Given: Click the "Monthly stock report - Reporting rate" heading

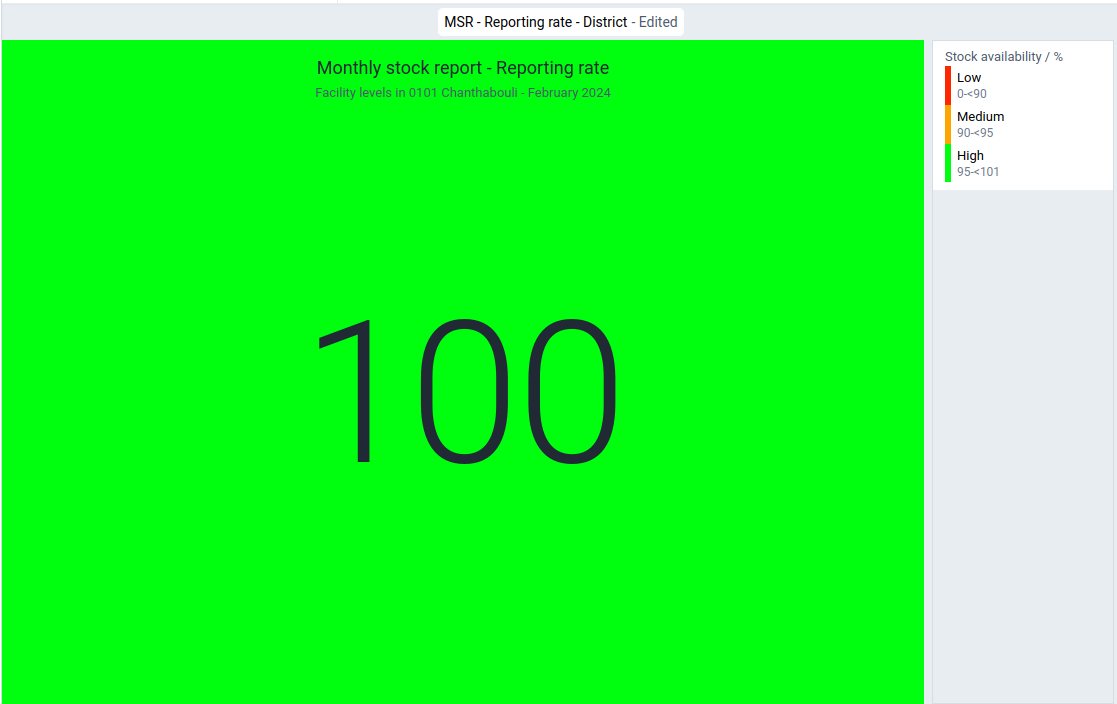Looking at the screenshot, I should click(463, 68).
